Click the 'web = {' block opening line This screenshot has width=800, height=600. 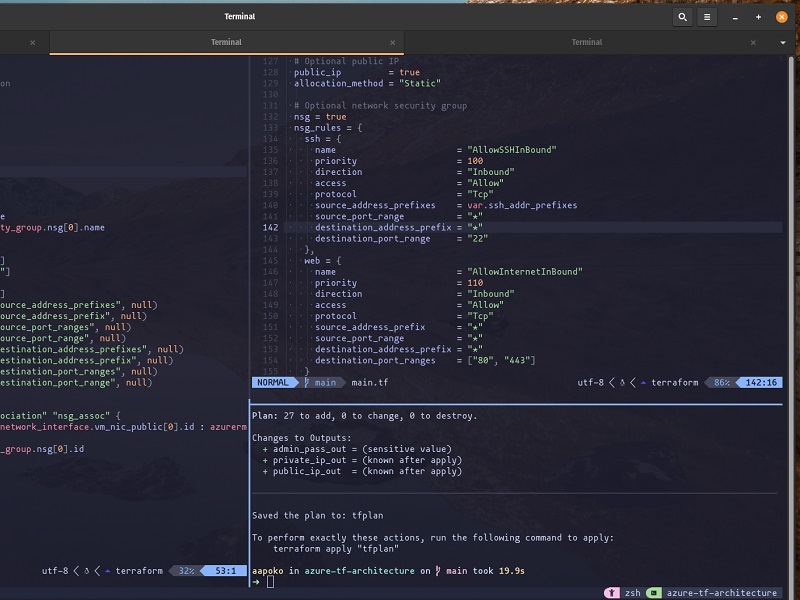click(x=322, y=261)
